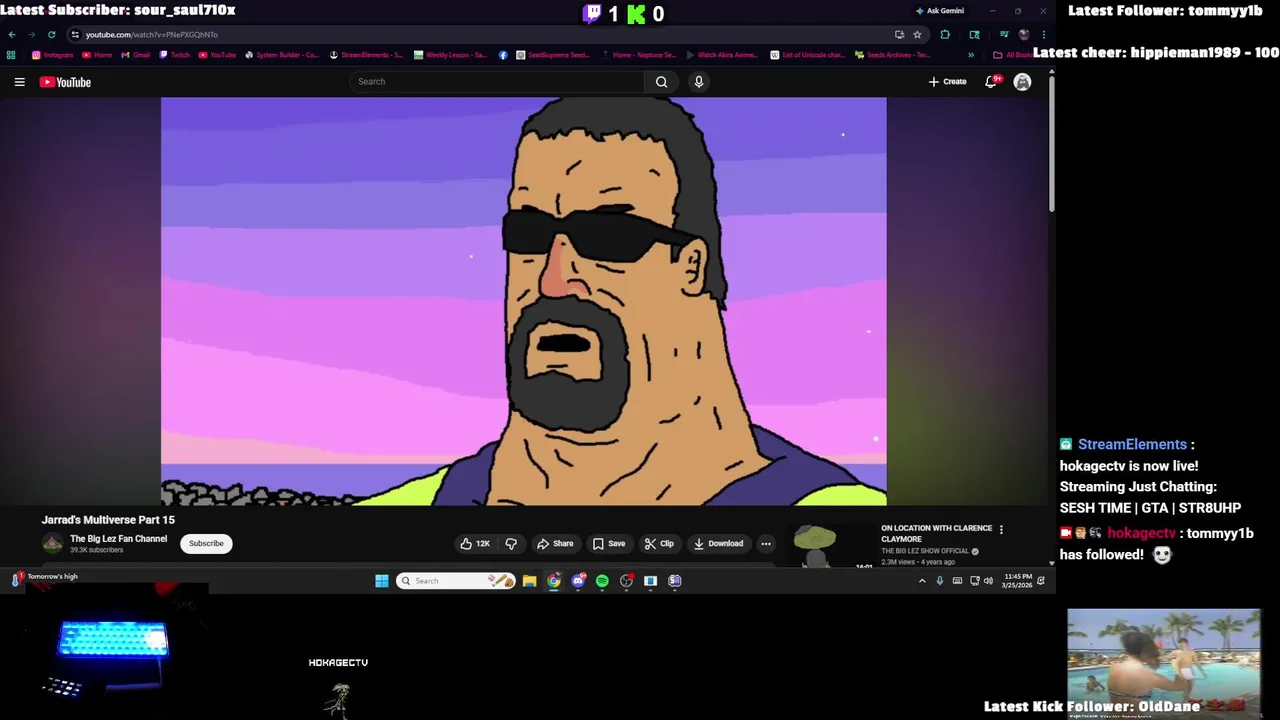Open the Gmail bookmark

click(136, 55)
